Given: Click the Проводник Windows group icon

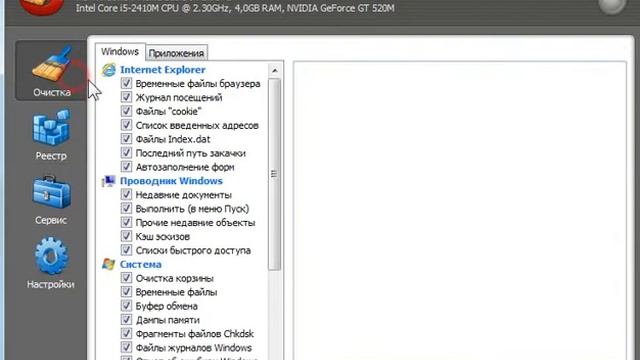Looking at the screenshot, I should [109, 181].
